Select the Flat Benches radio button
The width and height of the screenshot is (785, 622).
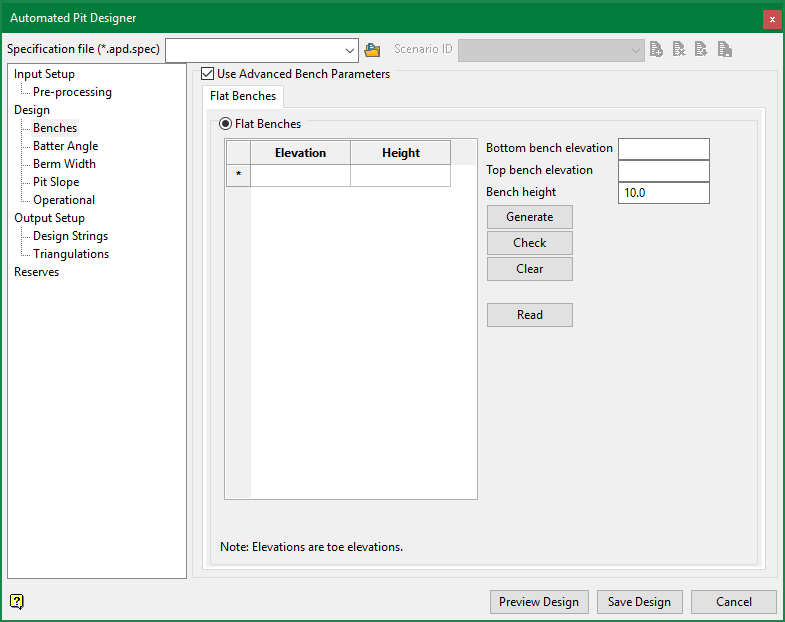coord(225,124)
